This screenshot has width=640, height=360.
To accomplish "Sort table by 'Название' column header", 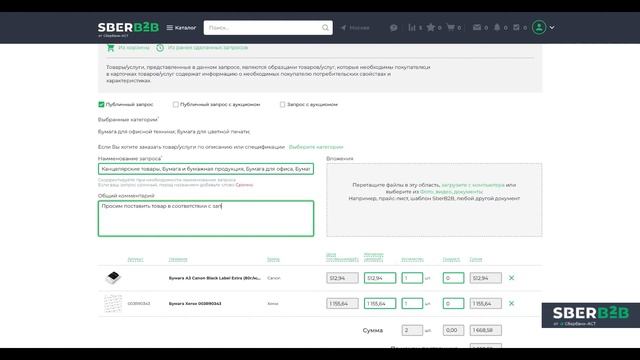I will (x=178, y=259).
